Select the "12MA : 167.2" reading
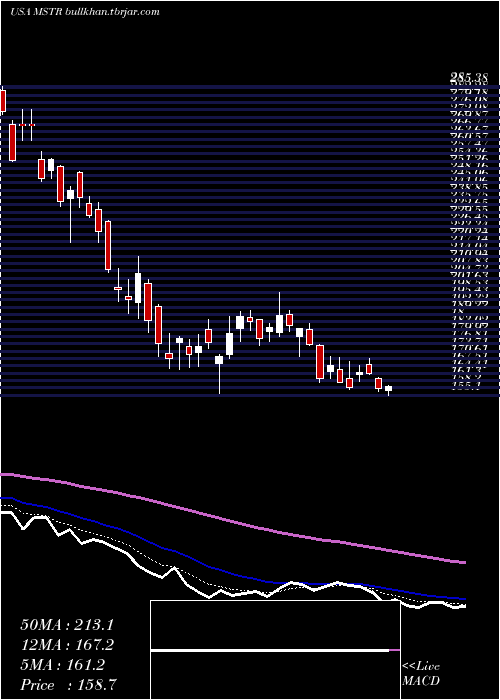The width and height of the screenshot is (500, 700). point(67,645)
